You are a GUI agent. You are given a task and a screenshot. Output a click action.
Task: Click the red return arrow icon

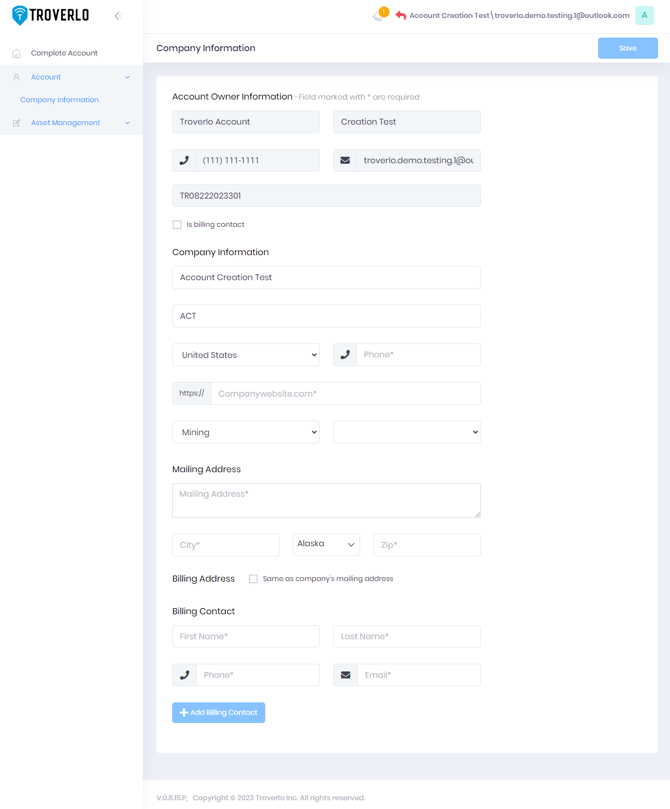pyautogui.click(x=401, y=15)
